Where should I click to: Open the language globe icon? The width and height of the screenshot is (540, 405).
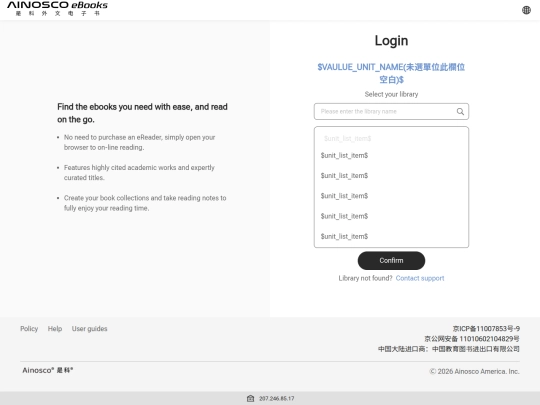(526, 10)
